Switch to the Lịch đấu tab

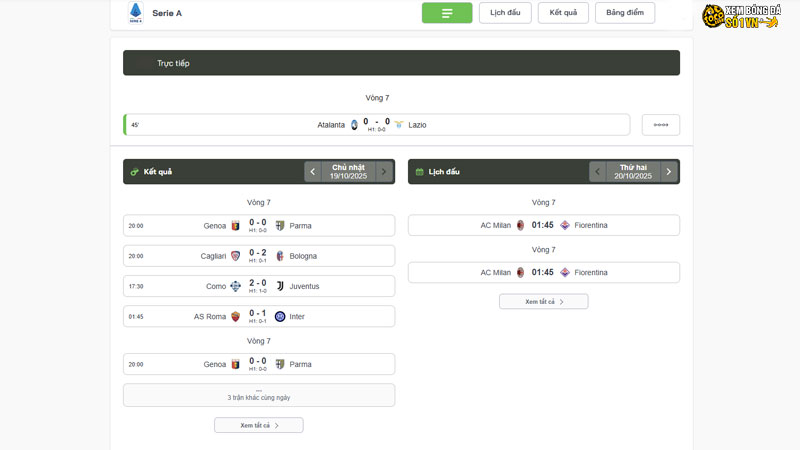click(x=505, y=13)
